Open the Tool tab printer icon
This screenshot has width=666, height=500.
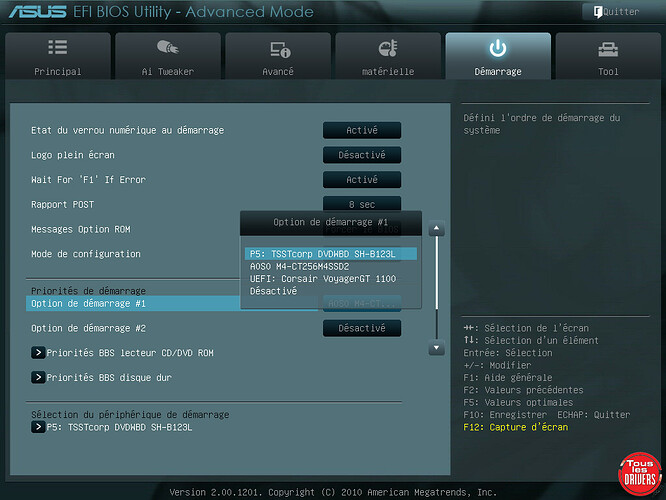607,49
